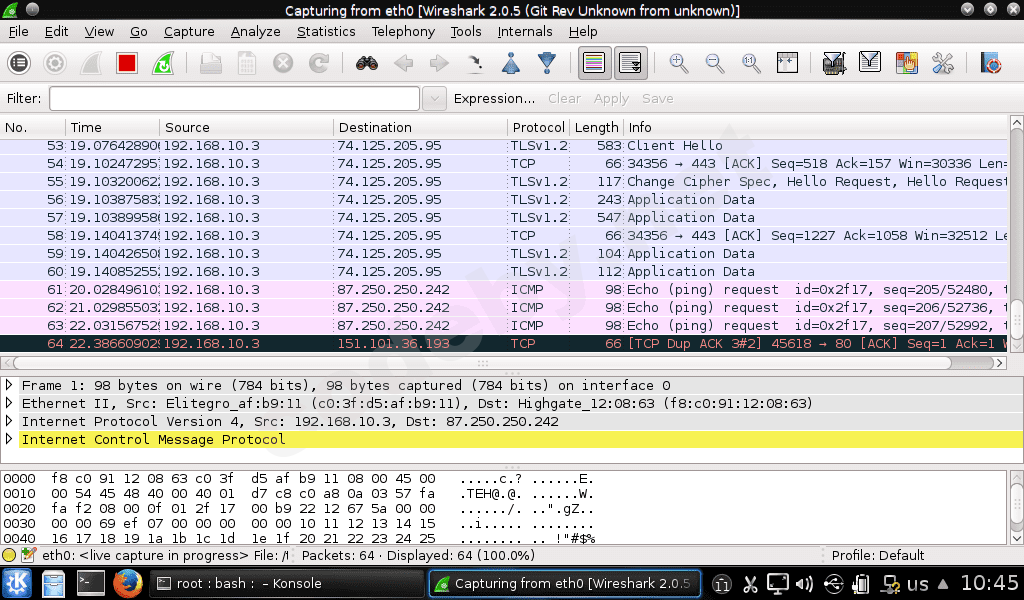Expand the Ethernet II tree row

tap(10, 404)
